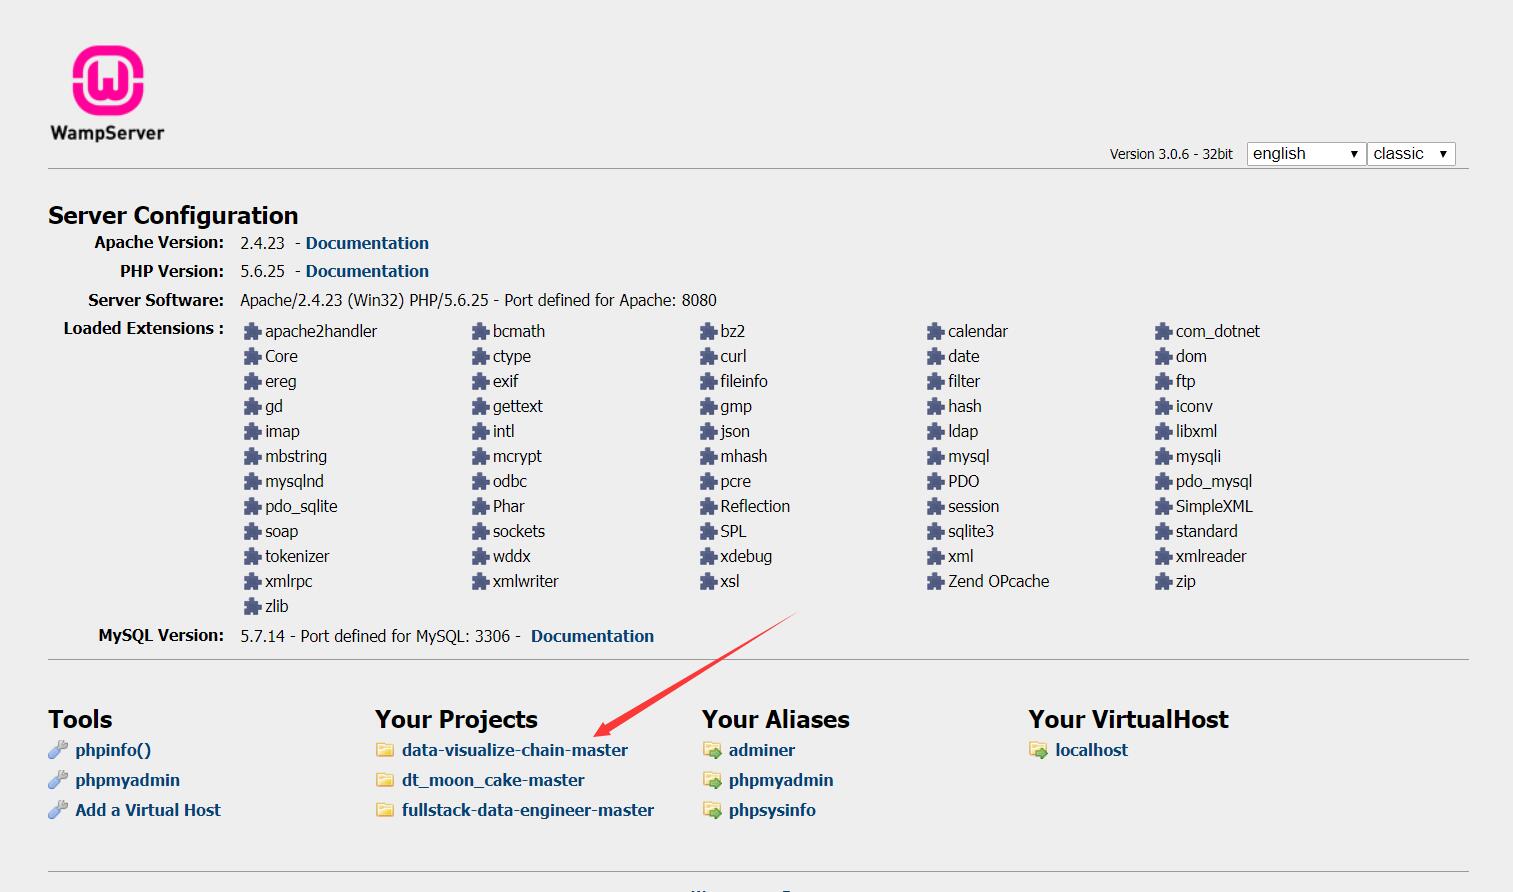1513x892 pixels.
Task: Open fullstack-data-engineer-master project
Action: click(528, 810)
